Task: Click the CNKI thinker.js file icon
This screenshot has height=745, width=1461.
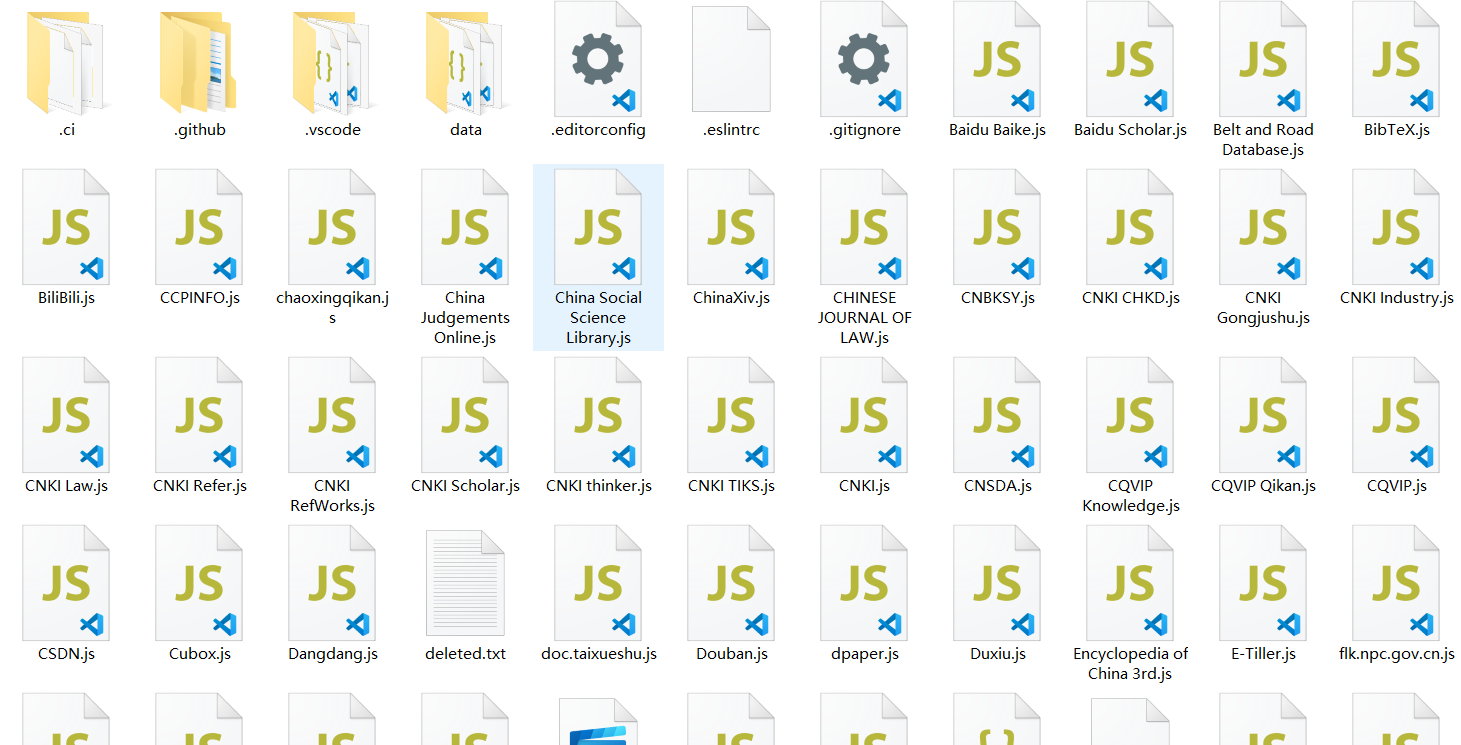Action: pos(598,414)
